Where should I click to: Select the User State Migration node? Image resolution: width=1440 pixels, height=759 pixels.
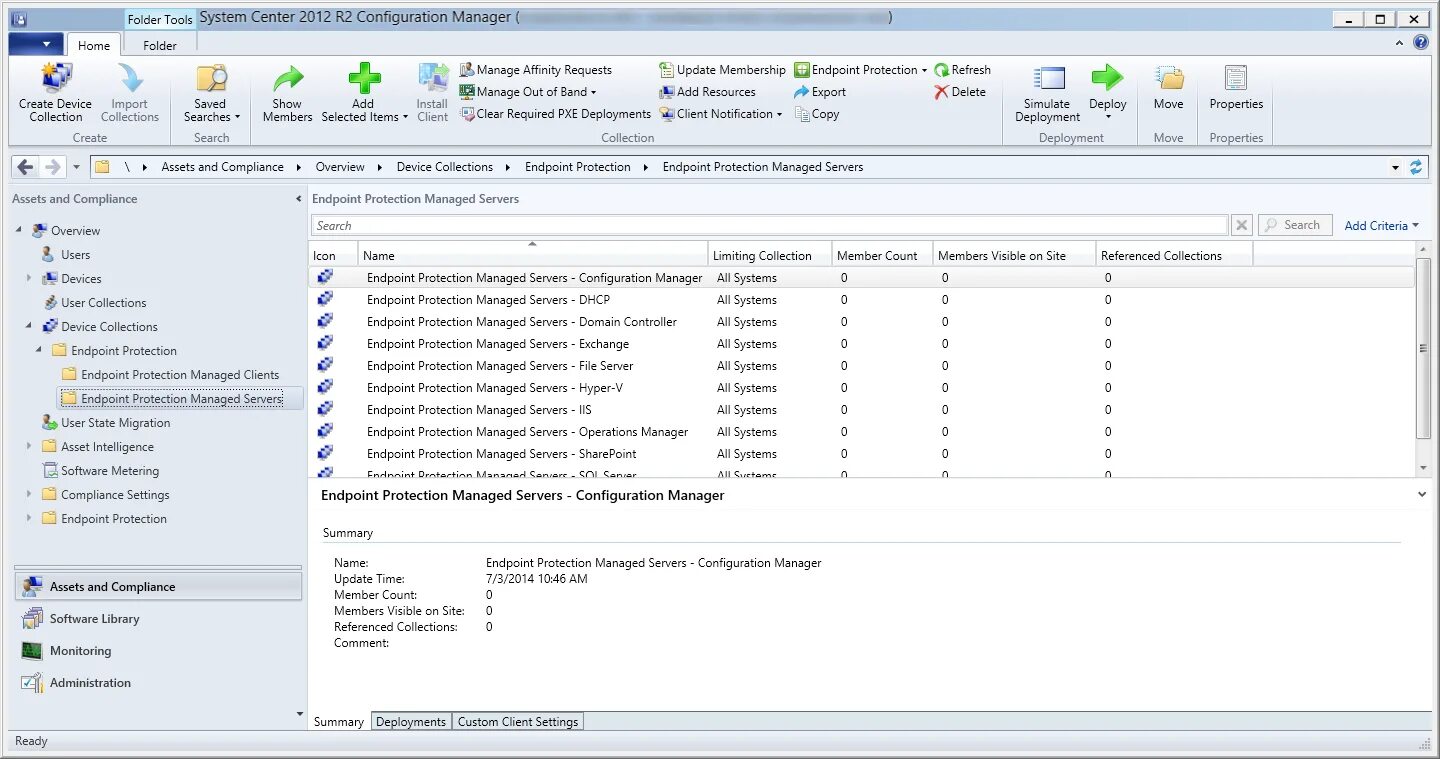pos(115,423)
